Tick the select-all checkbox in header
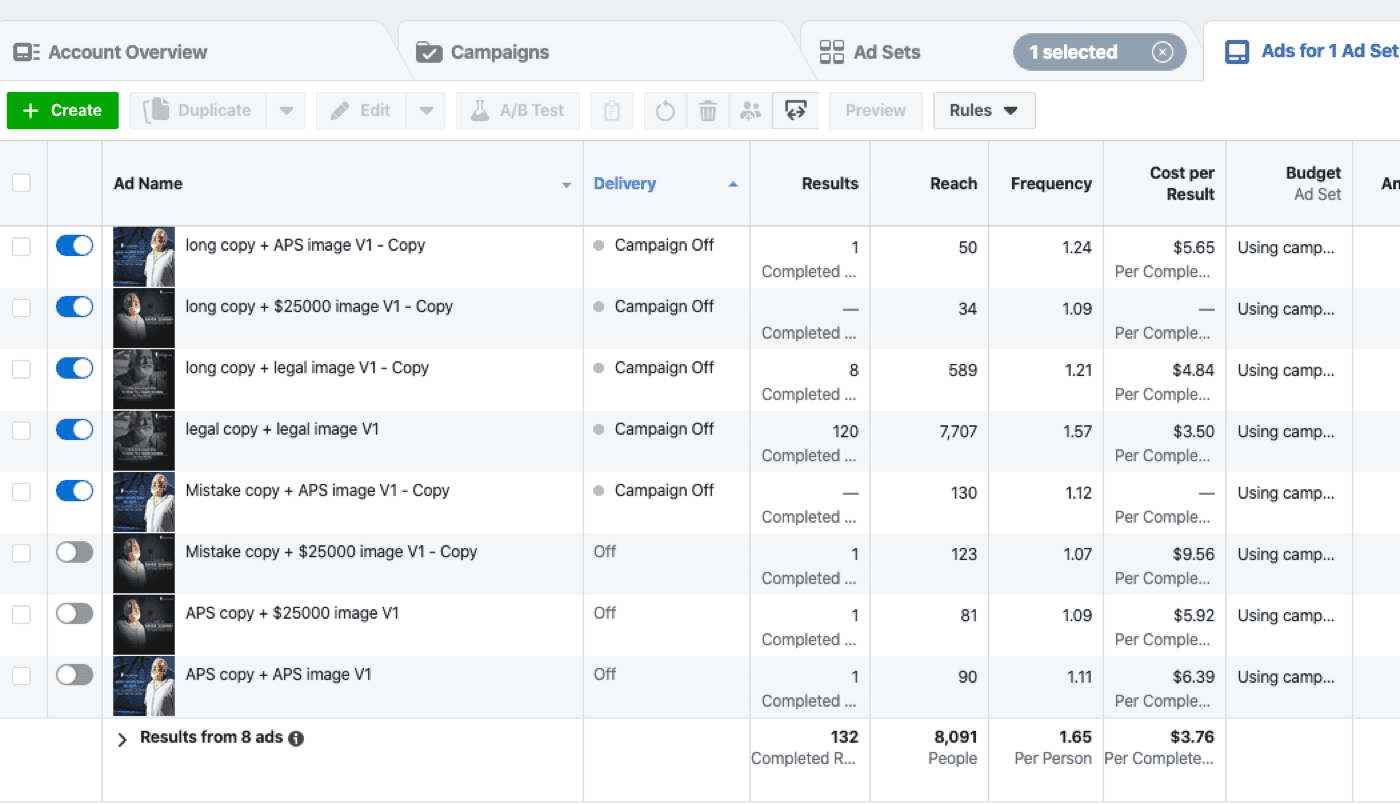 point(21,183)
